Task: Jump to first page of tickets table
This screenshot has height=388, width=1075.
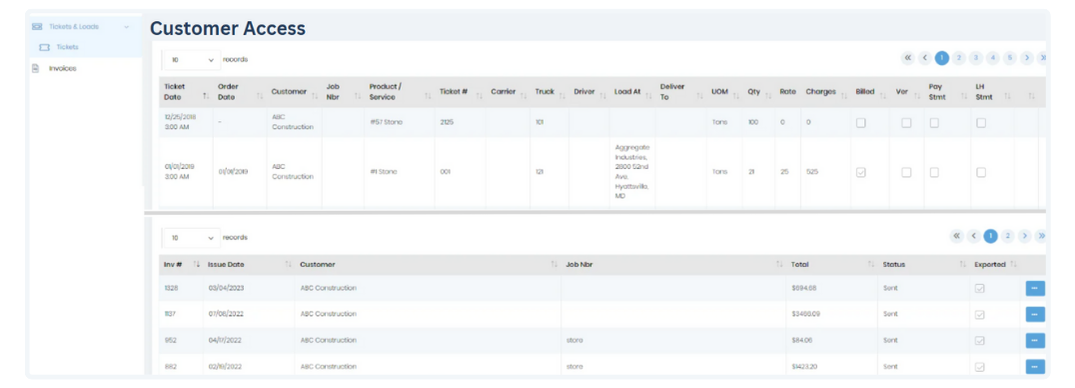Action: tap(908, 58)
